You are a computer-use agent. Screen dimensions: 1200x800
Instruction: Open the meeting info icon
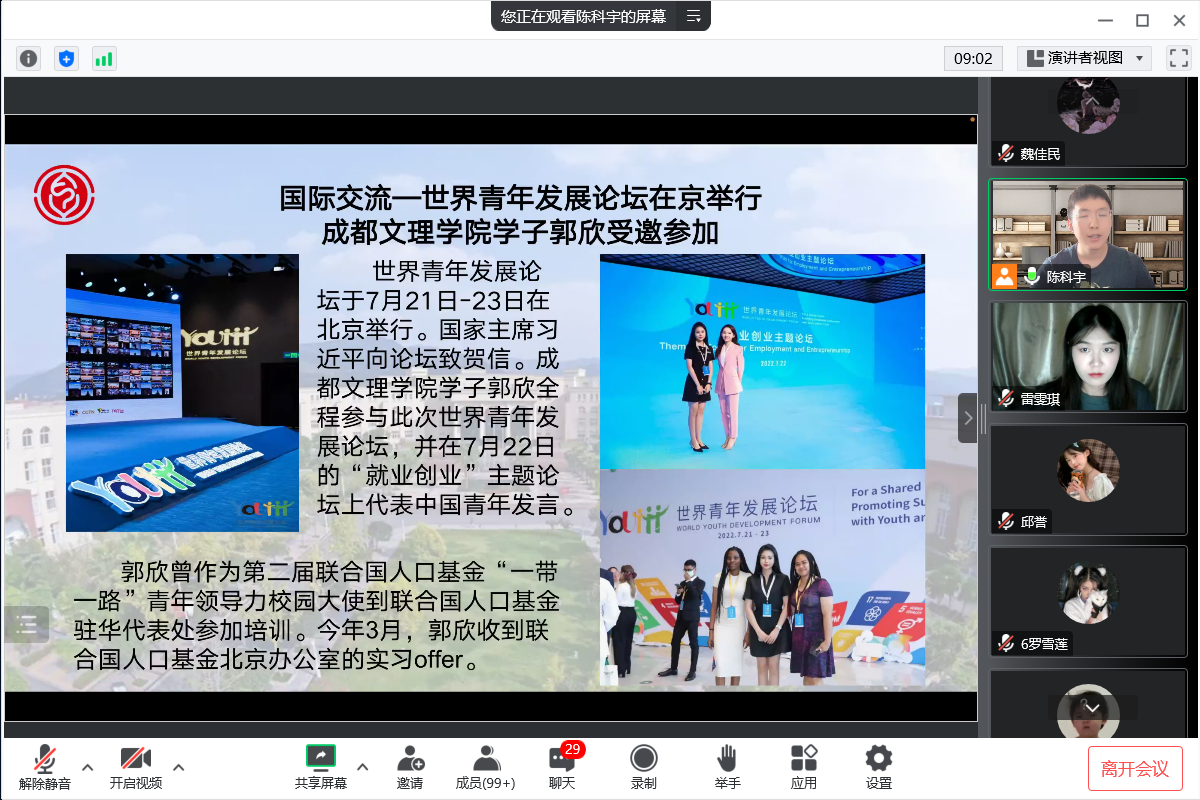tap(29, 59)
